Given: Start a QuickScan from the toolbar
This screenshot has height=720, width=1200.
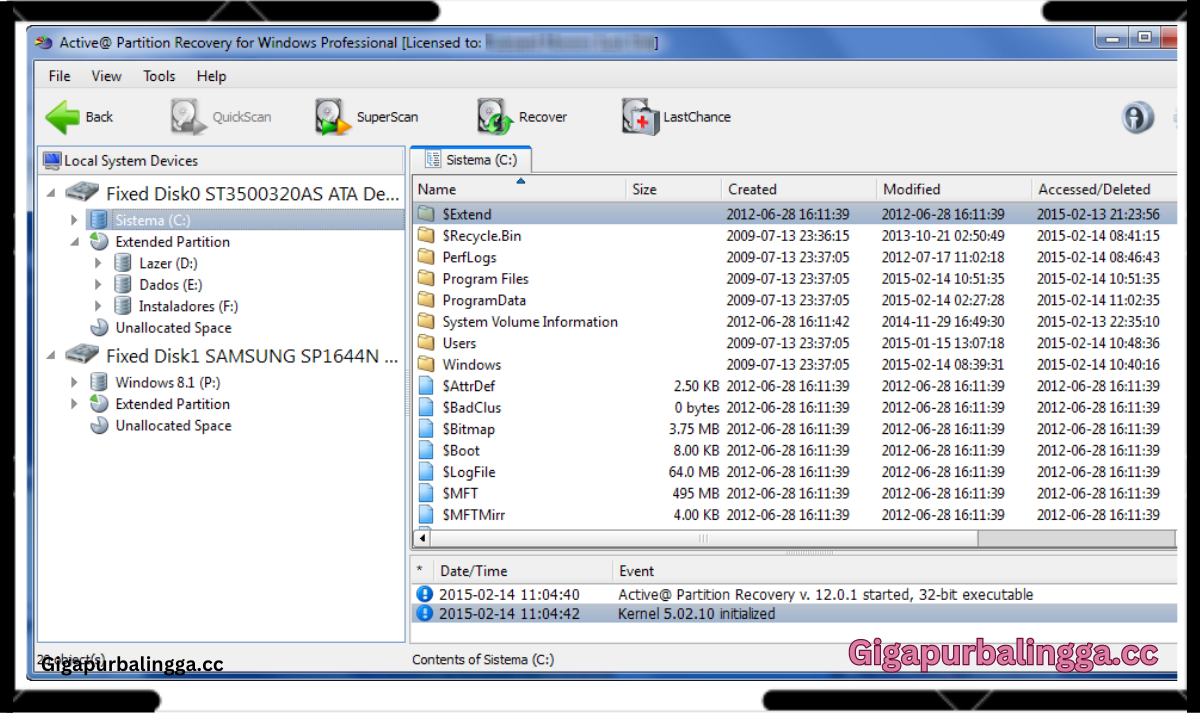Looking at the screenshot, I should point(221,117).
